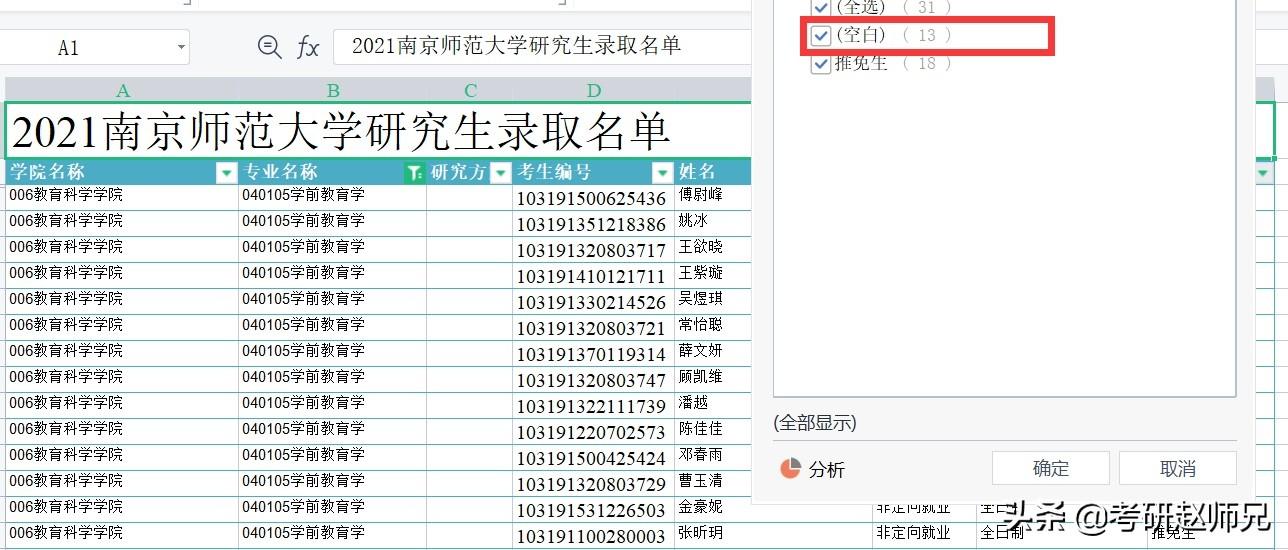1288x550 pixels.
Task: Select cell with ID 103191500625436
Action: pyautogui.click(x=594, y=198)
